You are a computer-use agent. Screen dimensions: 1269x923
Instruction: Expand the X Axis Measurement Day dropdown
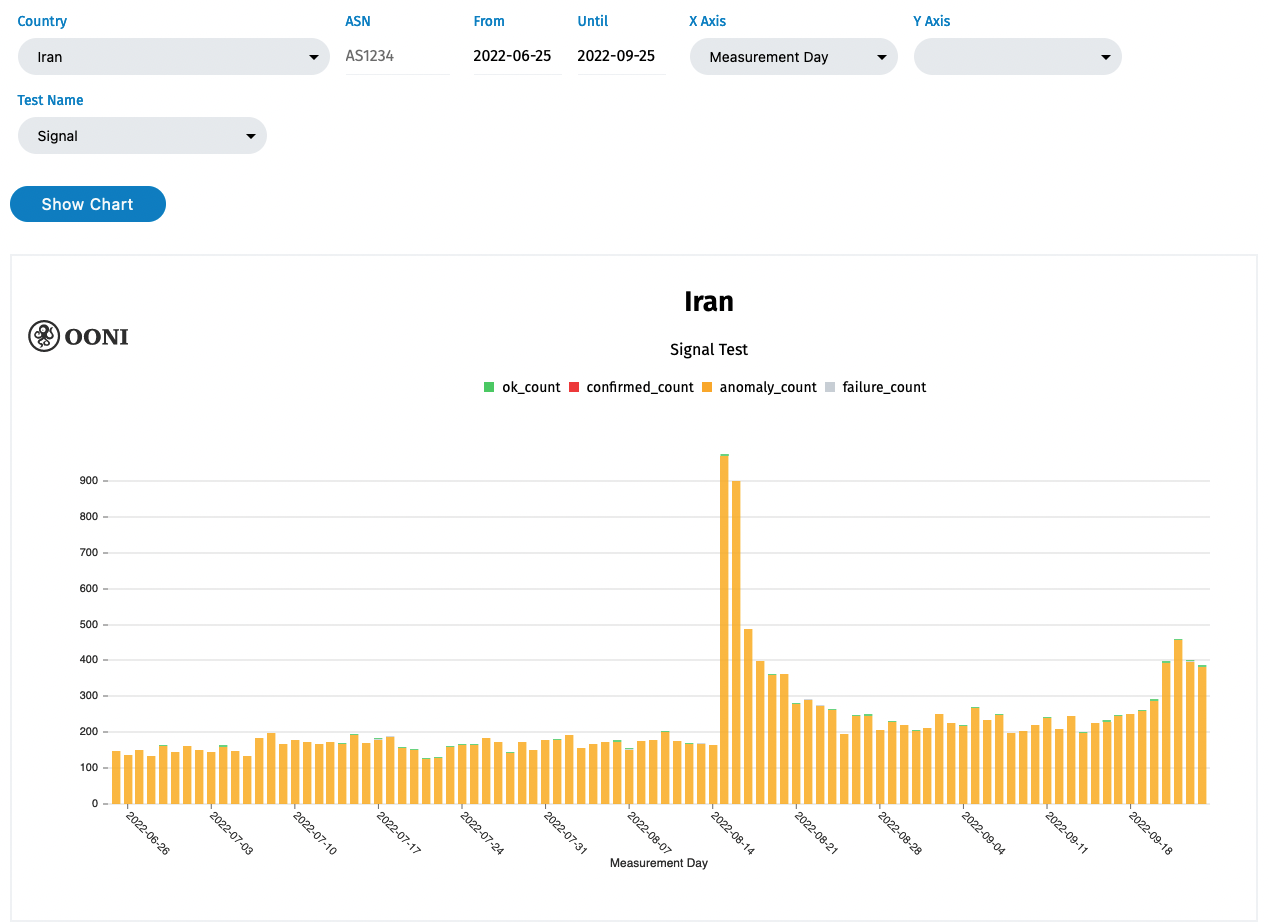793,57
